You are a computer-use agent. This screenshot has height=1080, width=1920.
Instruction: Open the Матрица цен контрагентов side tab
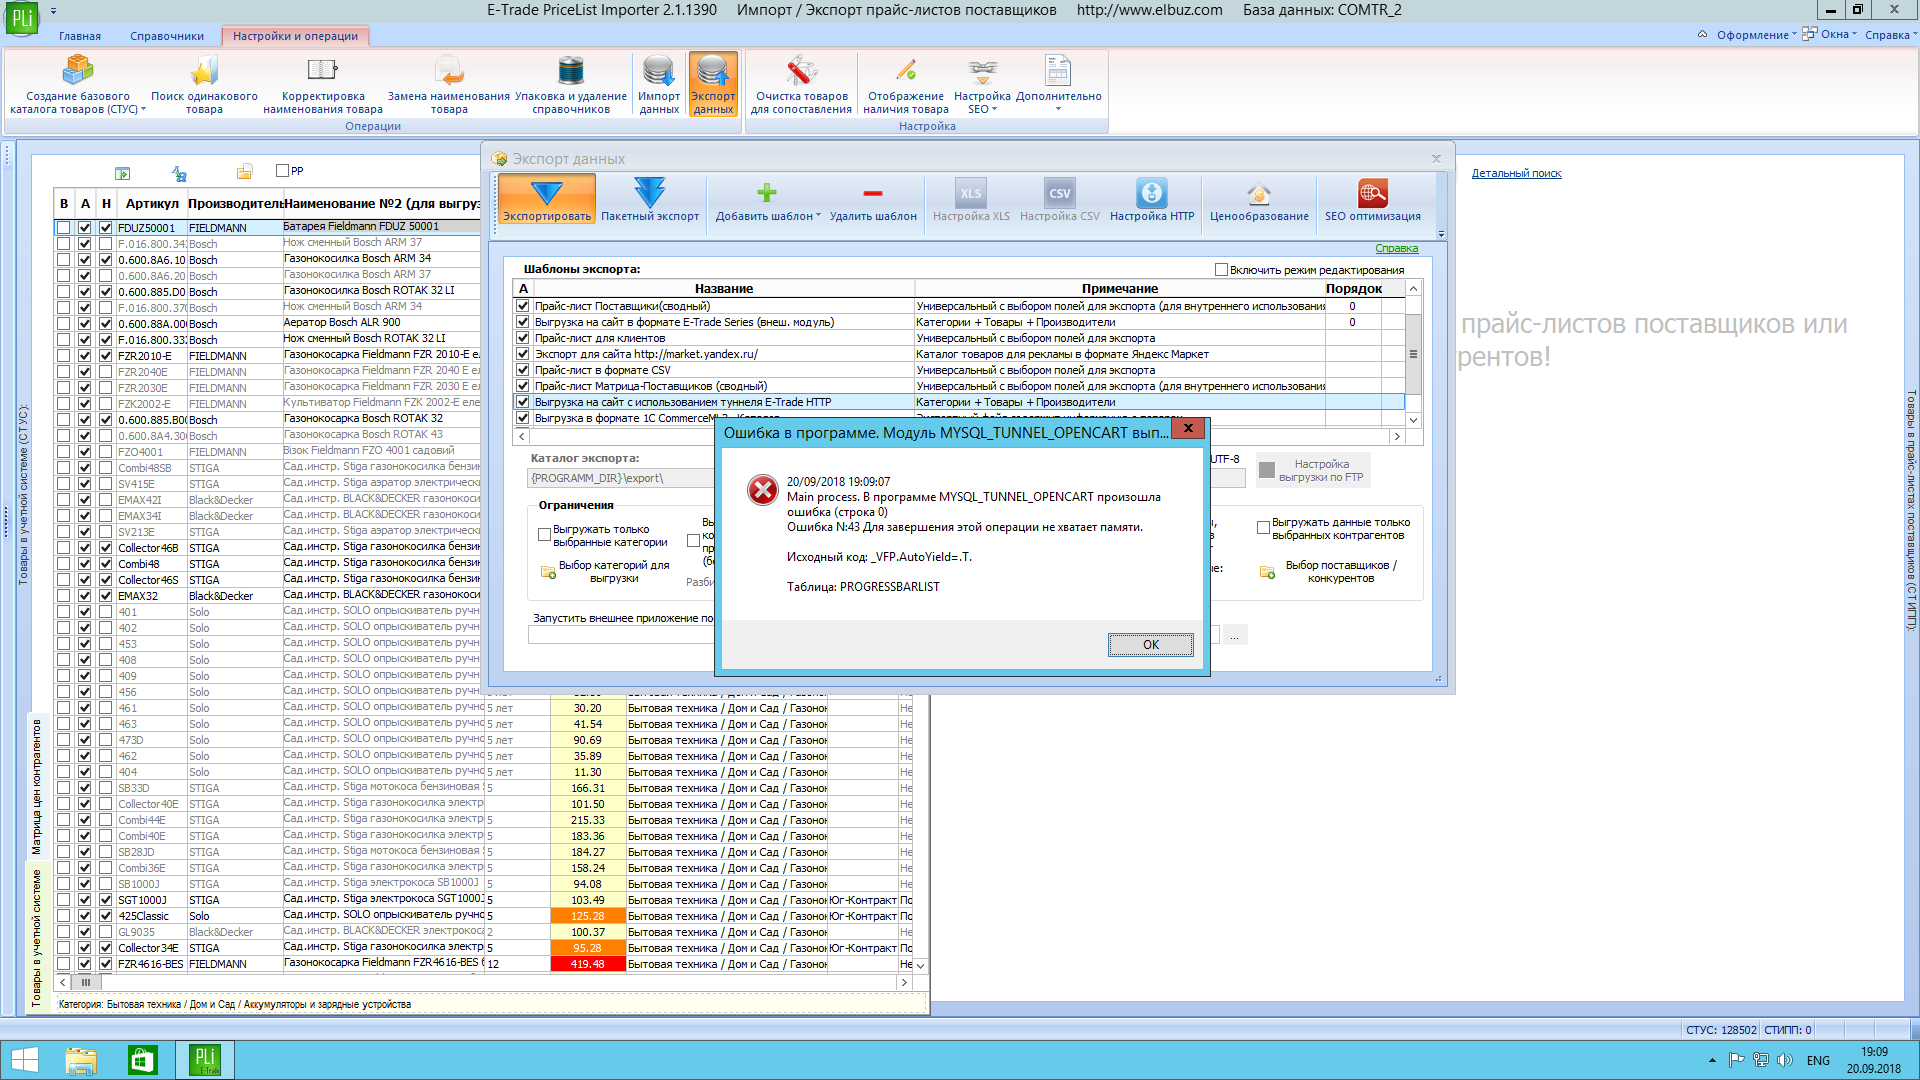pyautogui.click(x=37, y=786)
